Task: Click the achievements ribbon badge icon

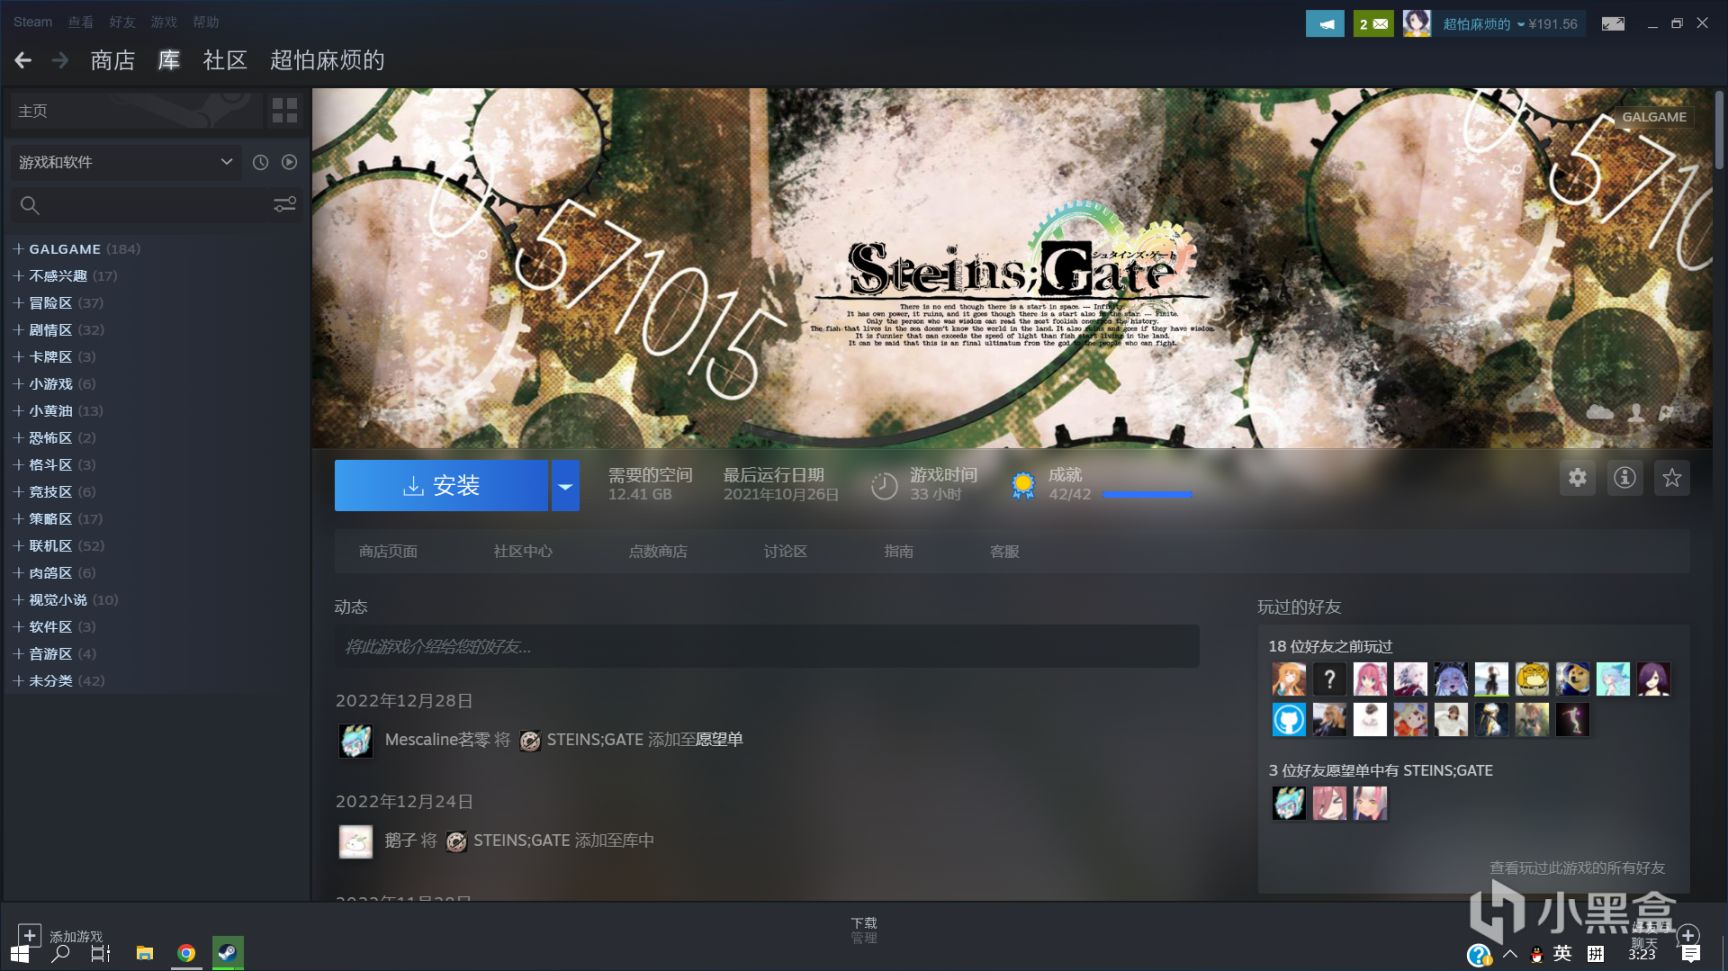Action: (x=1022, y=485)
